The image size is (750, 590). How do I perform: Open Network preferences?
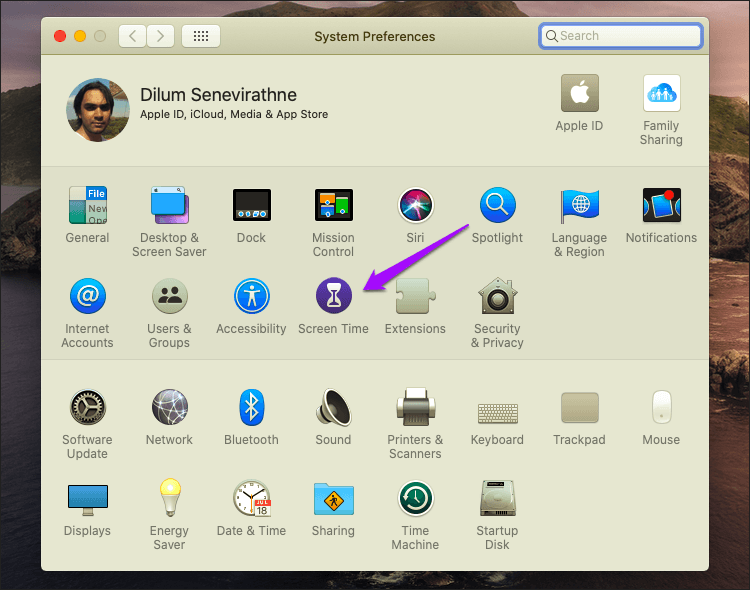click(170, 407)
